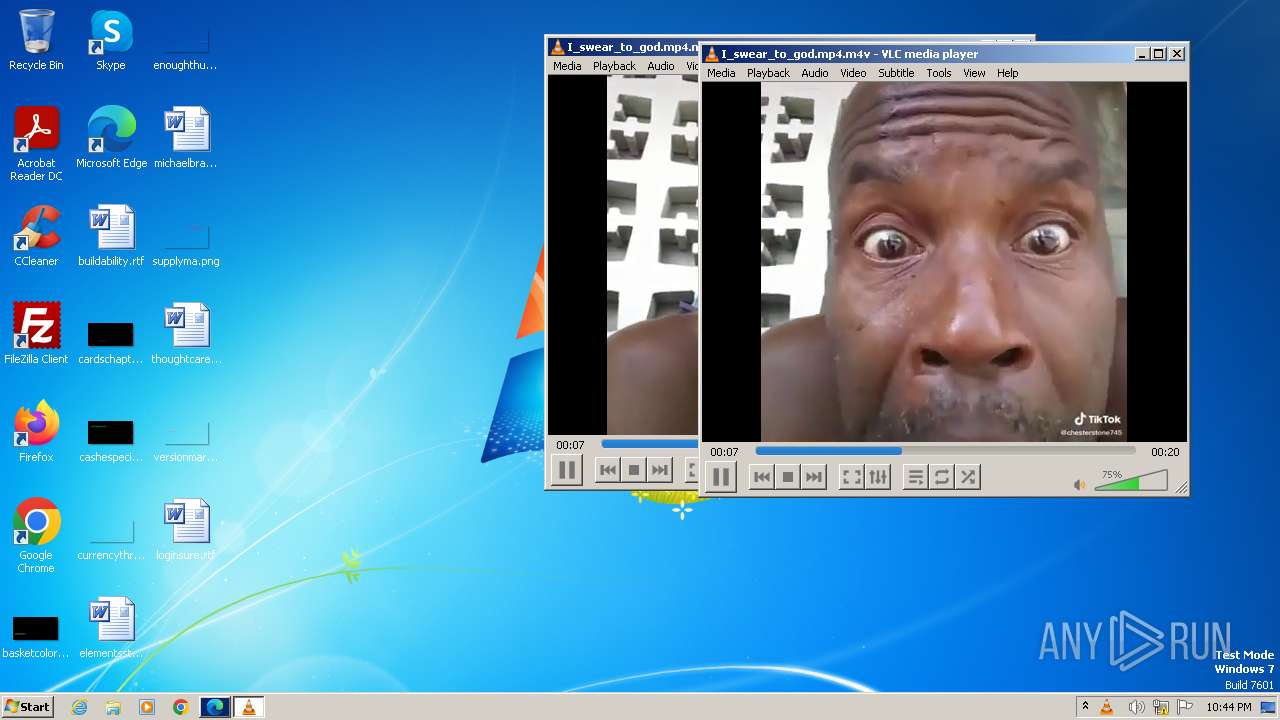Select the Firefox desktop shortcut

click(36, 432)
